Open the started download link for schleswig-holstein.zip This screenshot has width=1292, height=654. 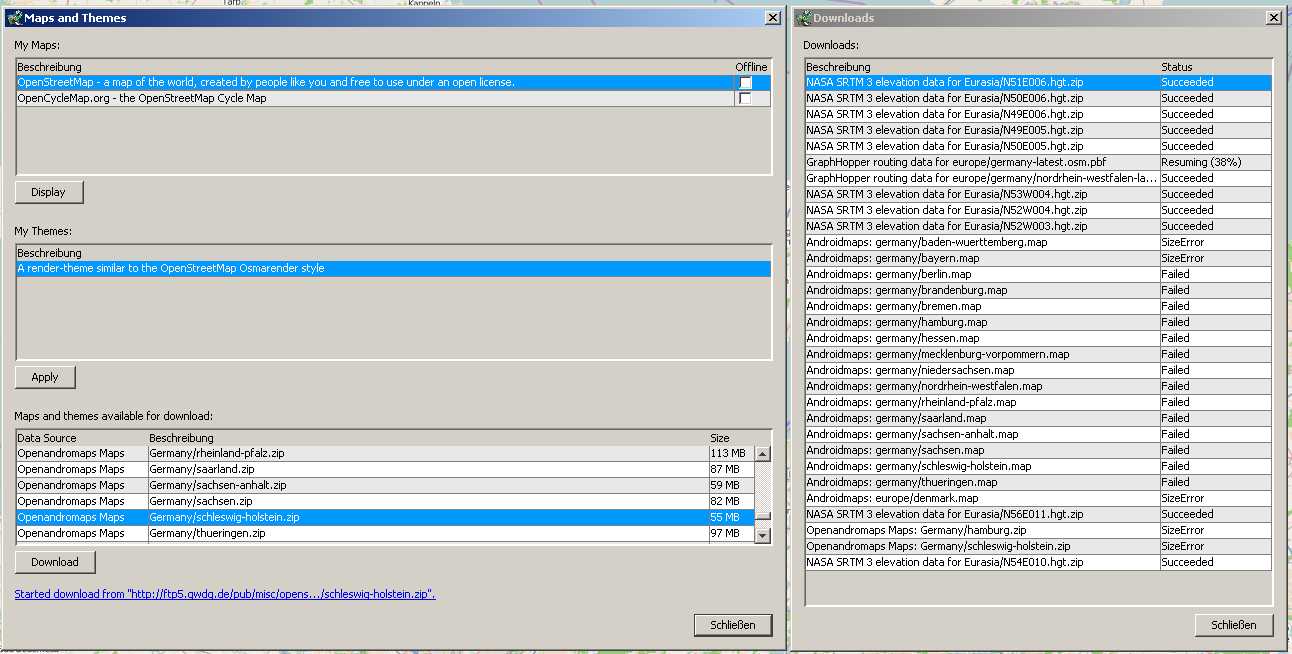pos(224,594)
